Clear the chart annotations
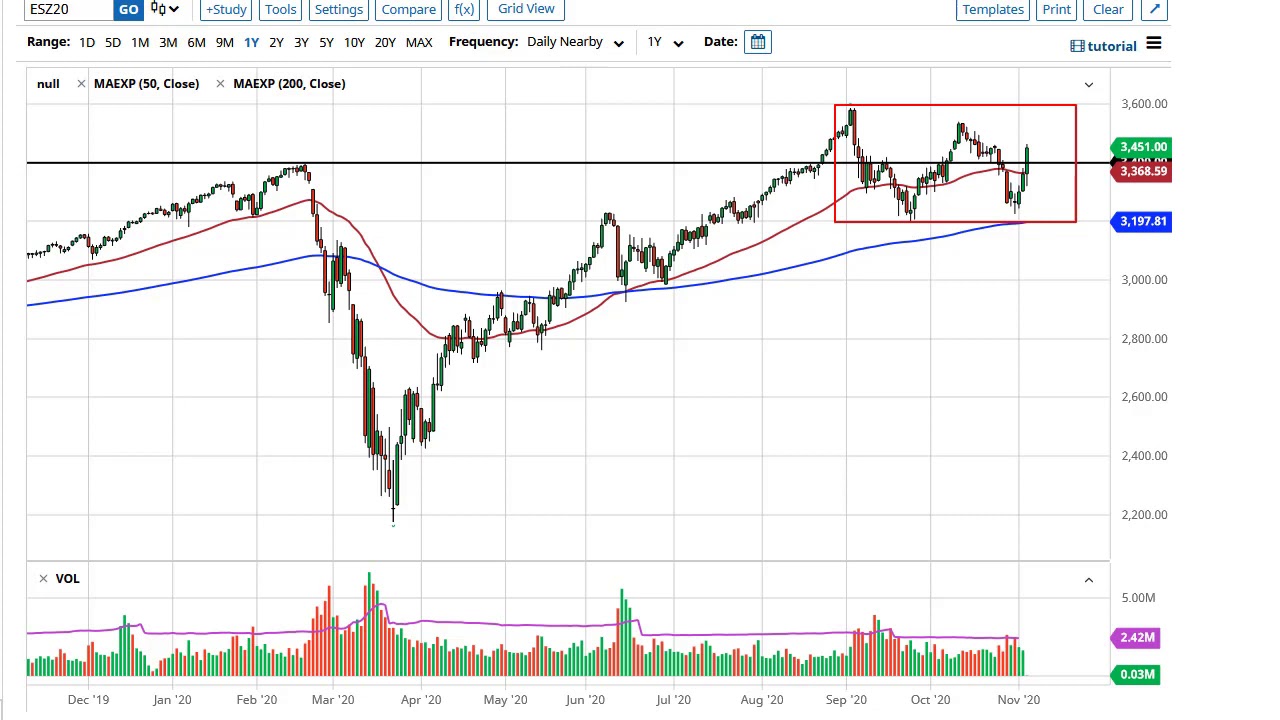Screen dimensions: 1280x720 click(1108, 9)
